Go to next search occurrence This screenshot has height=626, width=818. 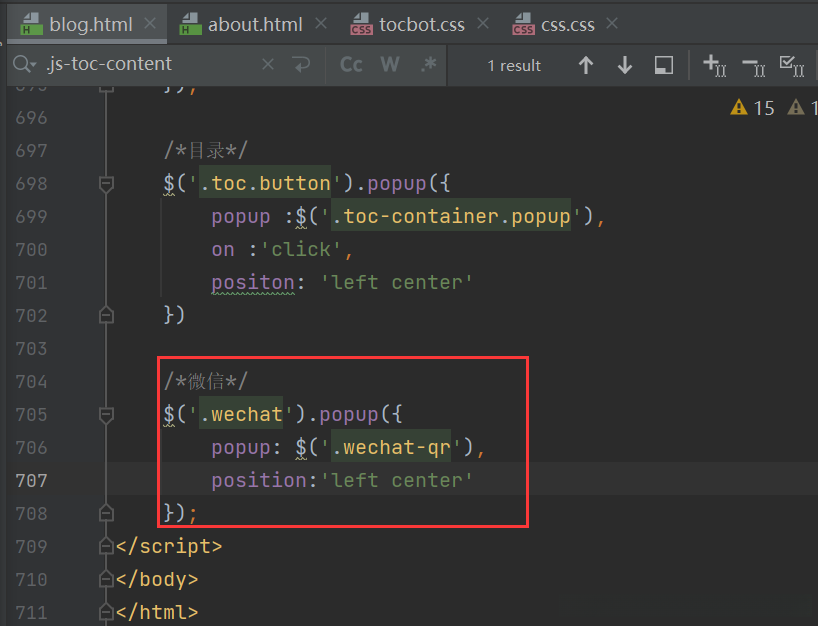(624, 65)
